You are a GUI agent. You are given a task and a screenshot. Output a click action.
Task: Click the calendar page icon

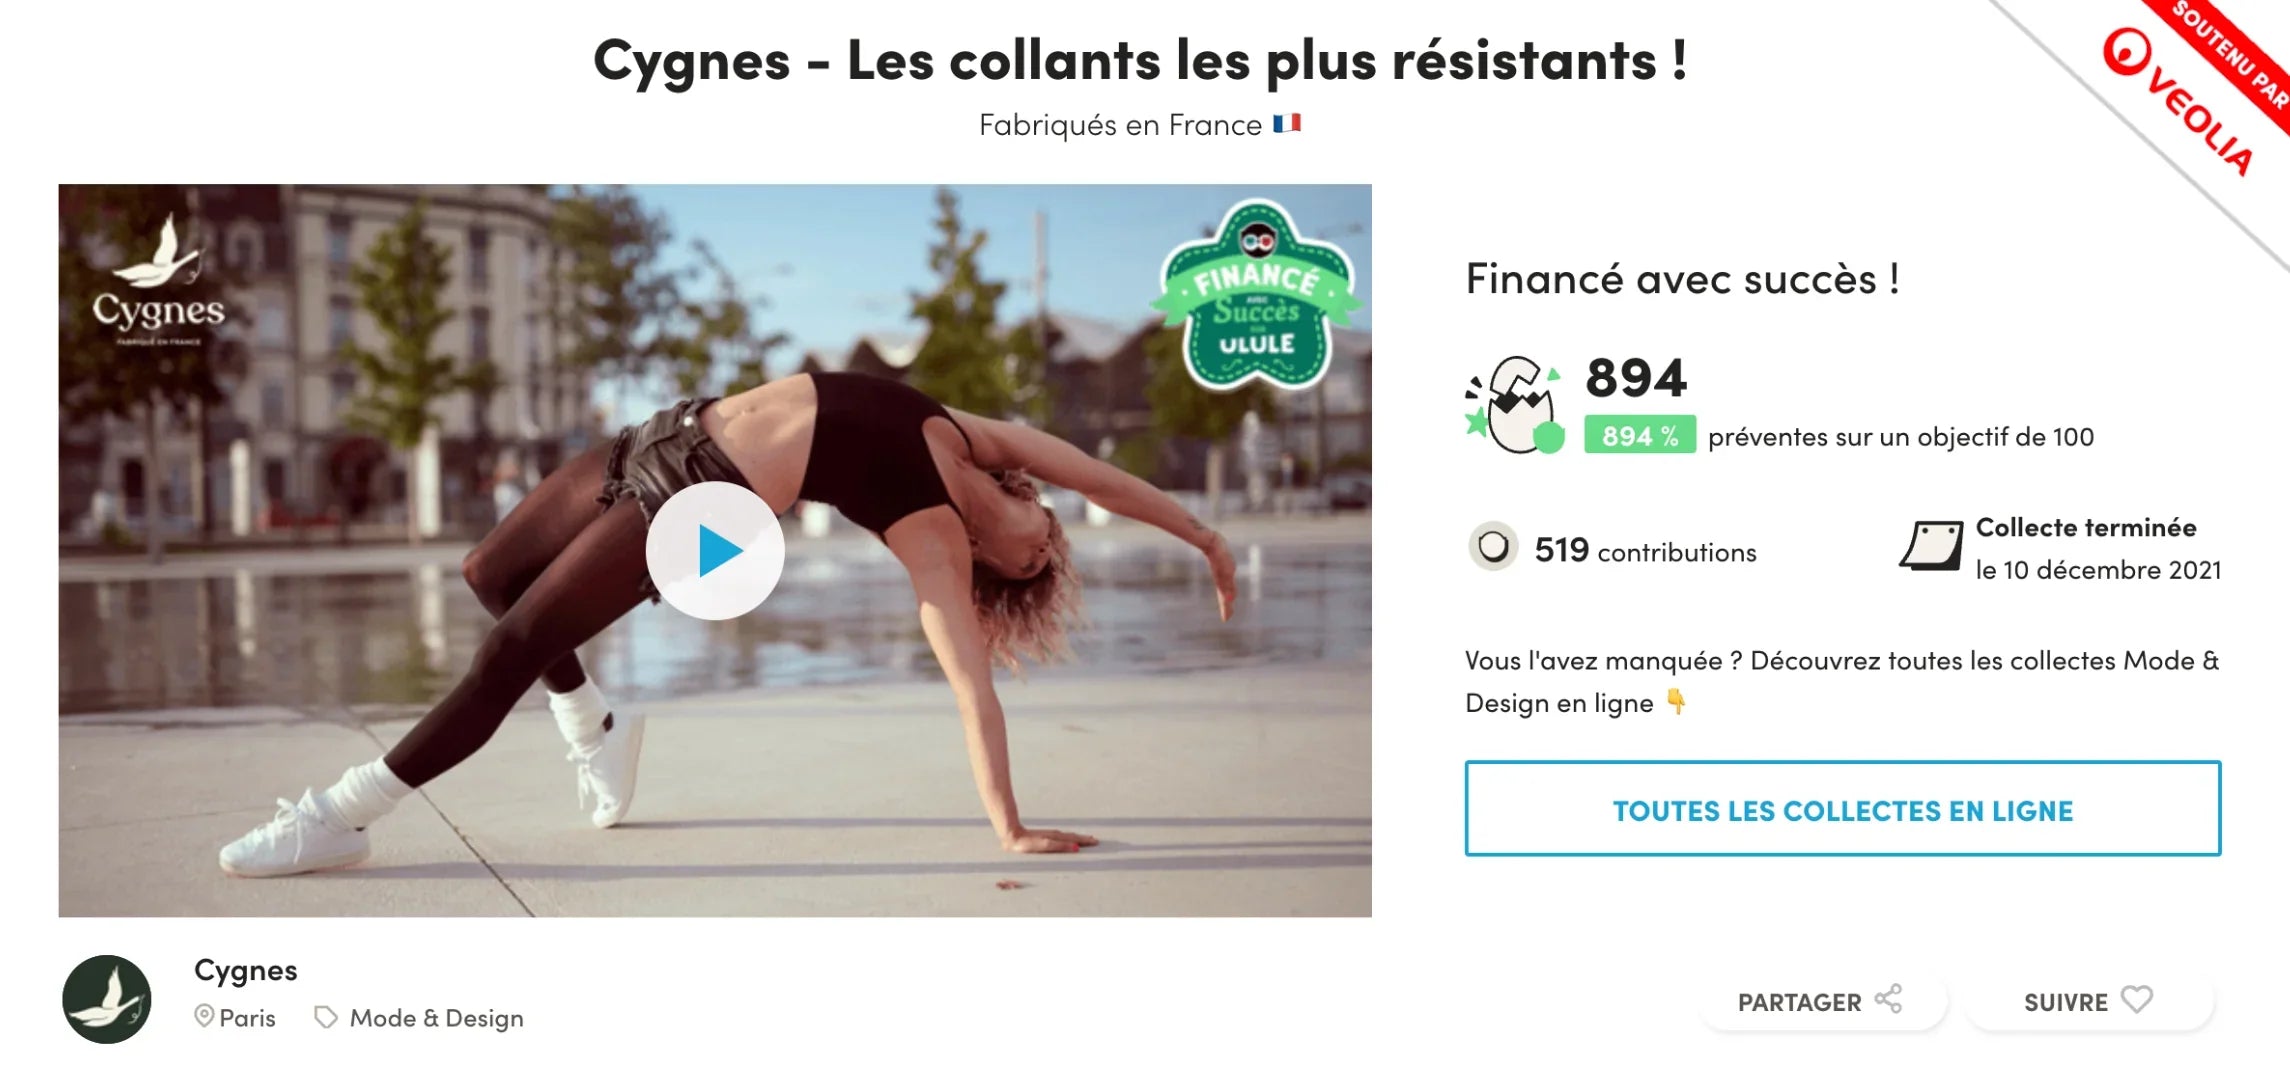click(1931, 546)
